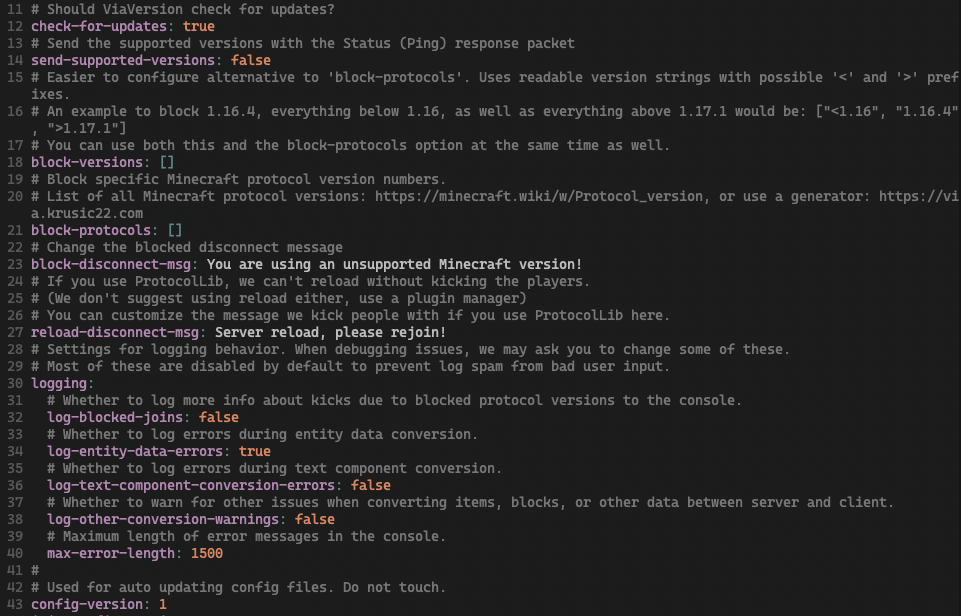Click the 'Server reload, please rejoin!' text
This screenshot has height=616, width=961.
coord(330,332)
